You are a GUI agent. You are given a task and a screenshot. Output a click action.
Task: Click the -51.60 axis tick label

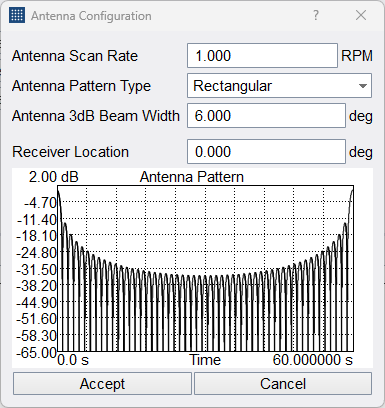(x=36, y=319)
